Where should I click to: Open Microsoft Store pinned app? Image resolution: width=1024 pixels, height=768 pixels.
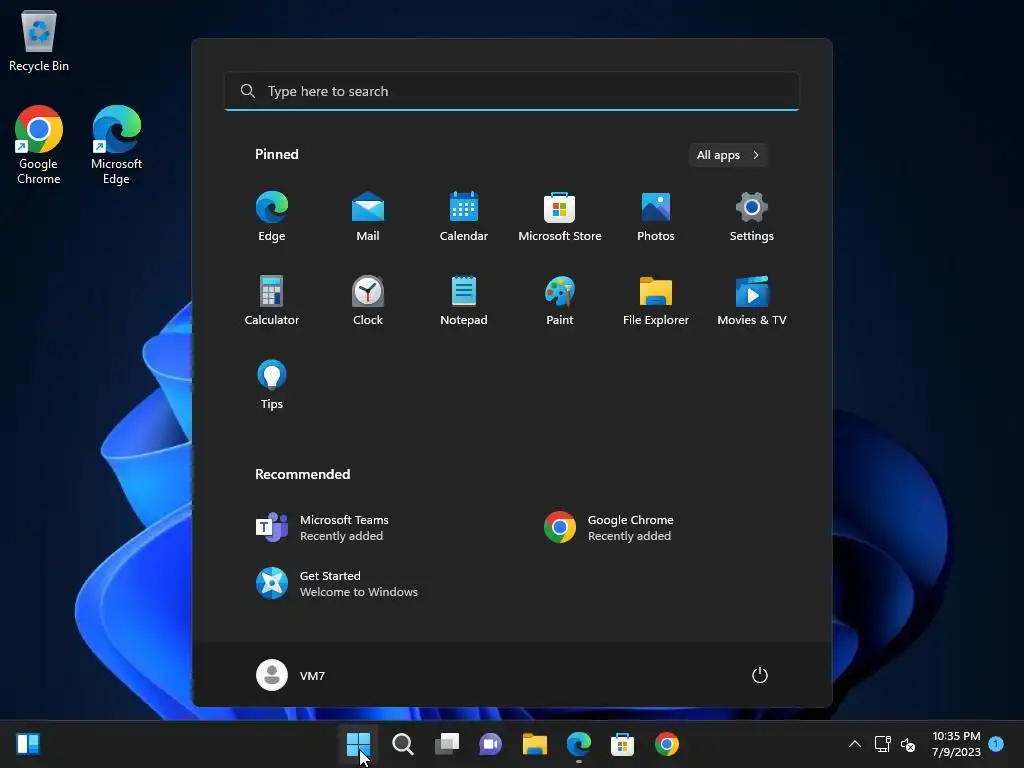560,217
